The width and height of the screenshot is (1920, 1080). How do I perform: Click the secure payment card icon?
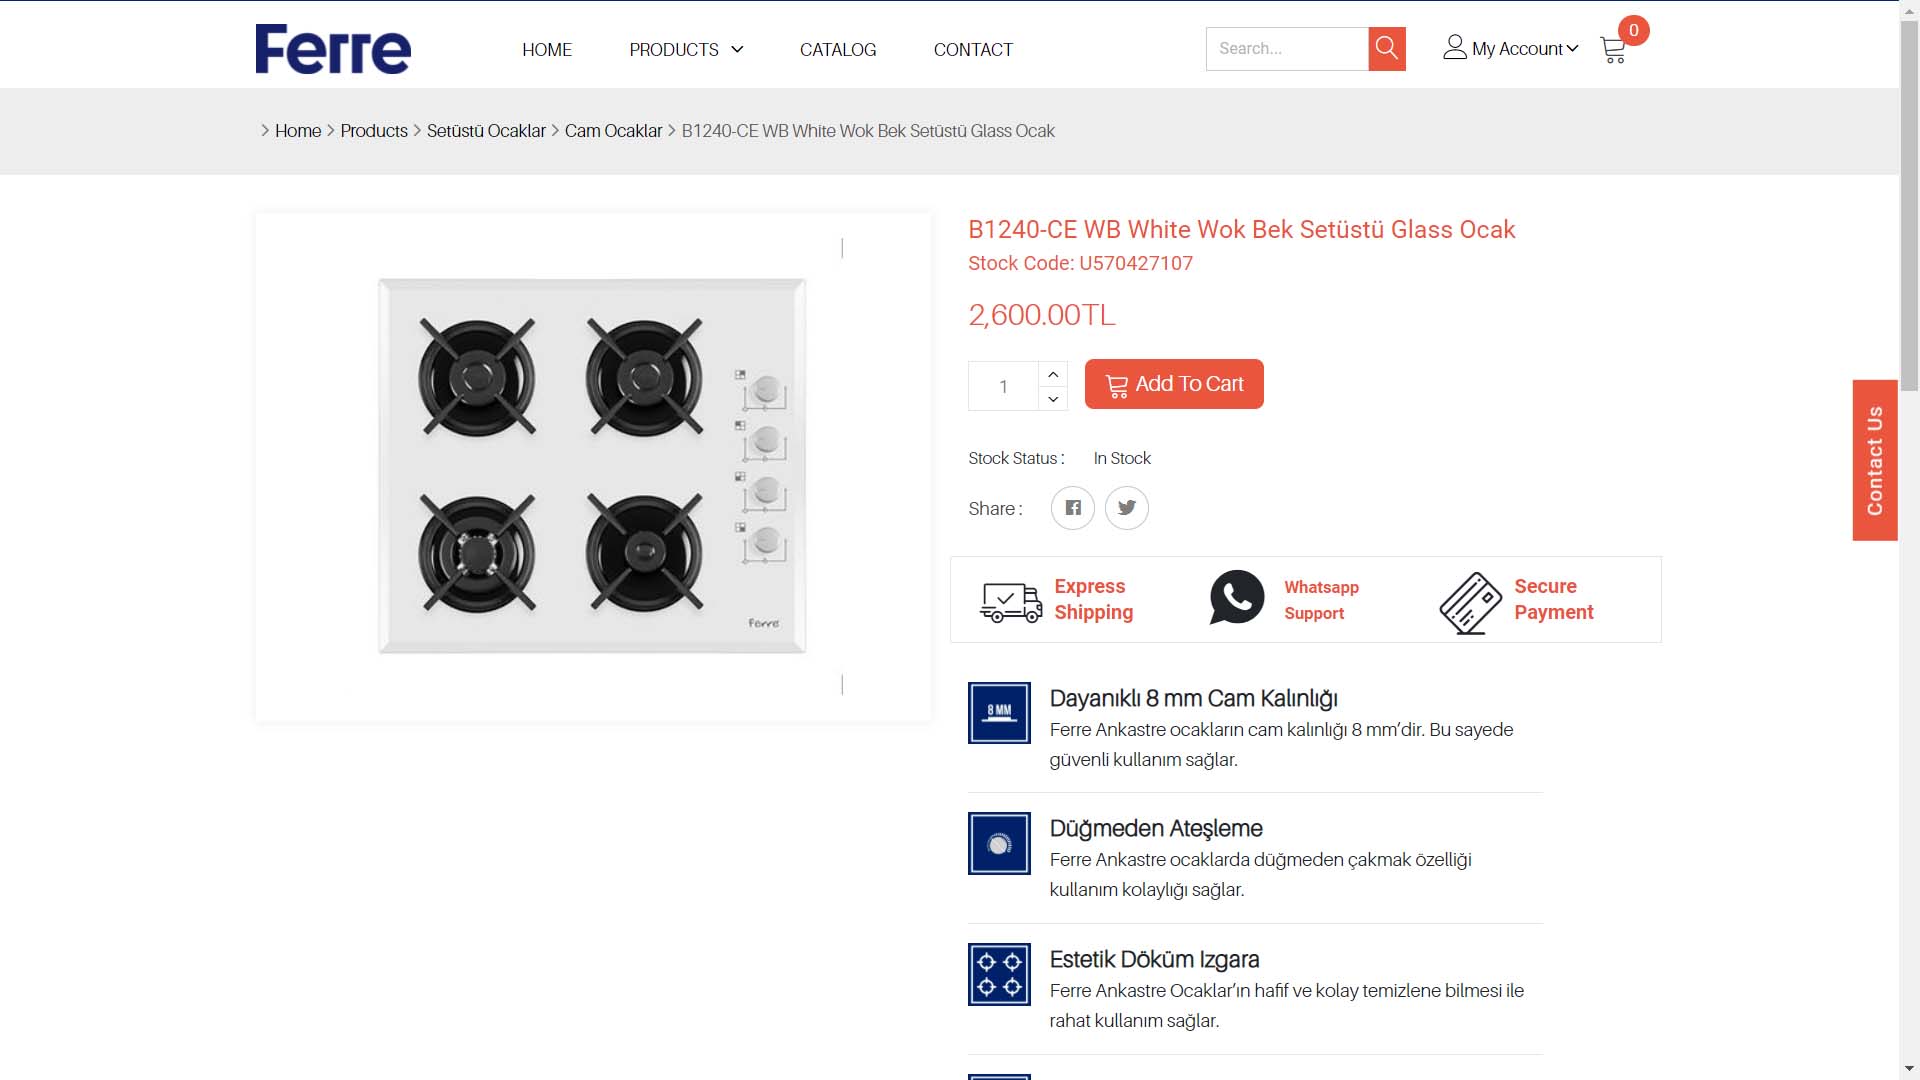click(1470, 603)
